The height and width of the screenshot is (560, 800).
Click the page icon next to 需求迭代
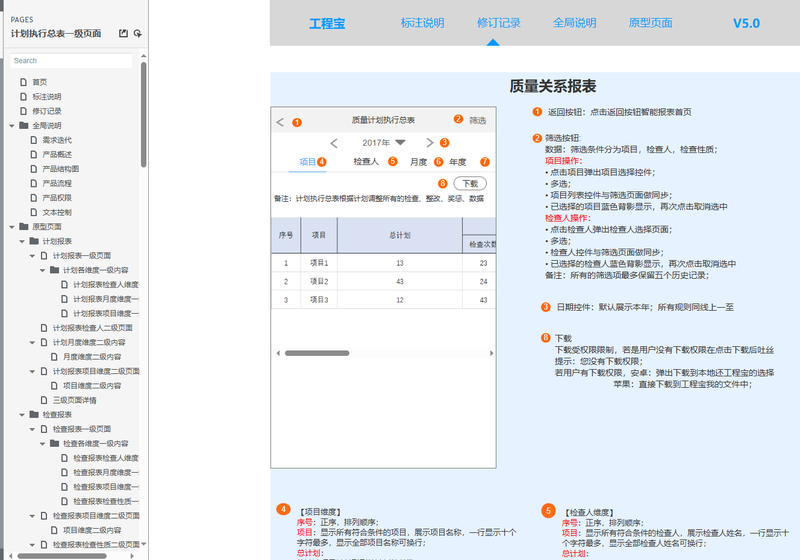click(34, 140)
